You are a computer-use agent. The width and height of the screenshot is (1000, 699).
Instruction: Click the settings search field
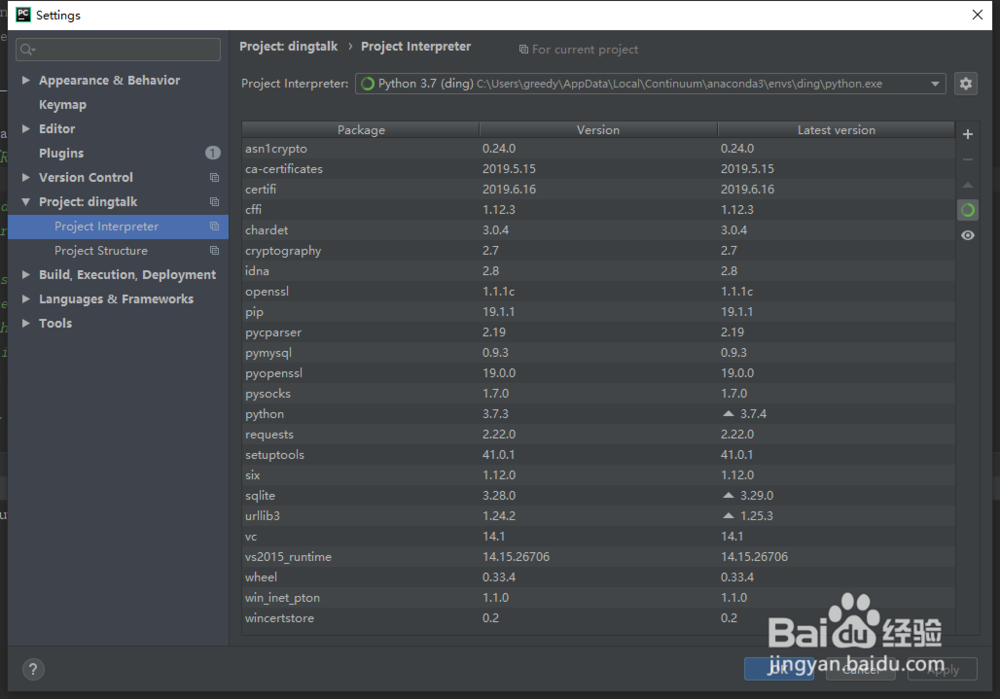[x=118, y=50]
